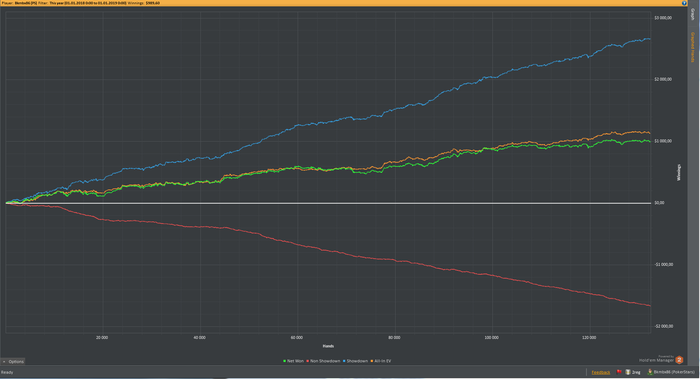The height and width of the screenshot is (379, 700).
Task: Click the -$2 000,00 axis label
Action: [663, 326]
